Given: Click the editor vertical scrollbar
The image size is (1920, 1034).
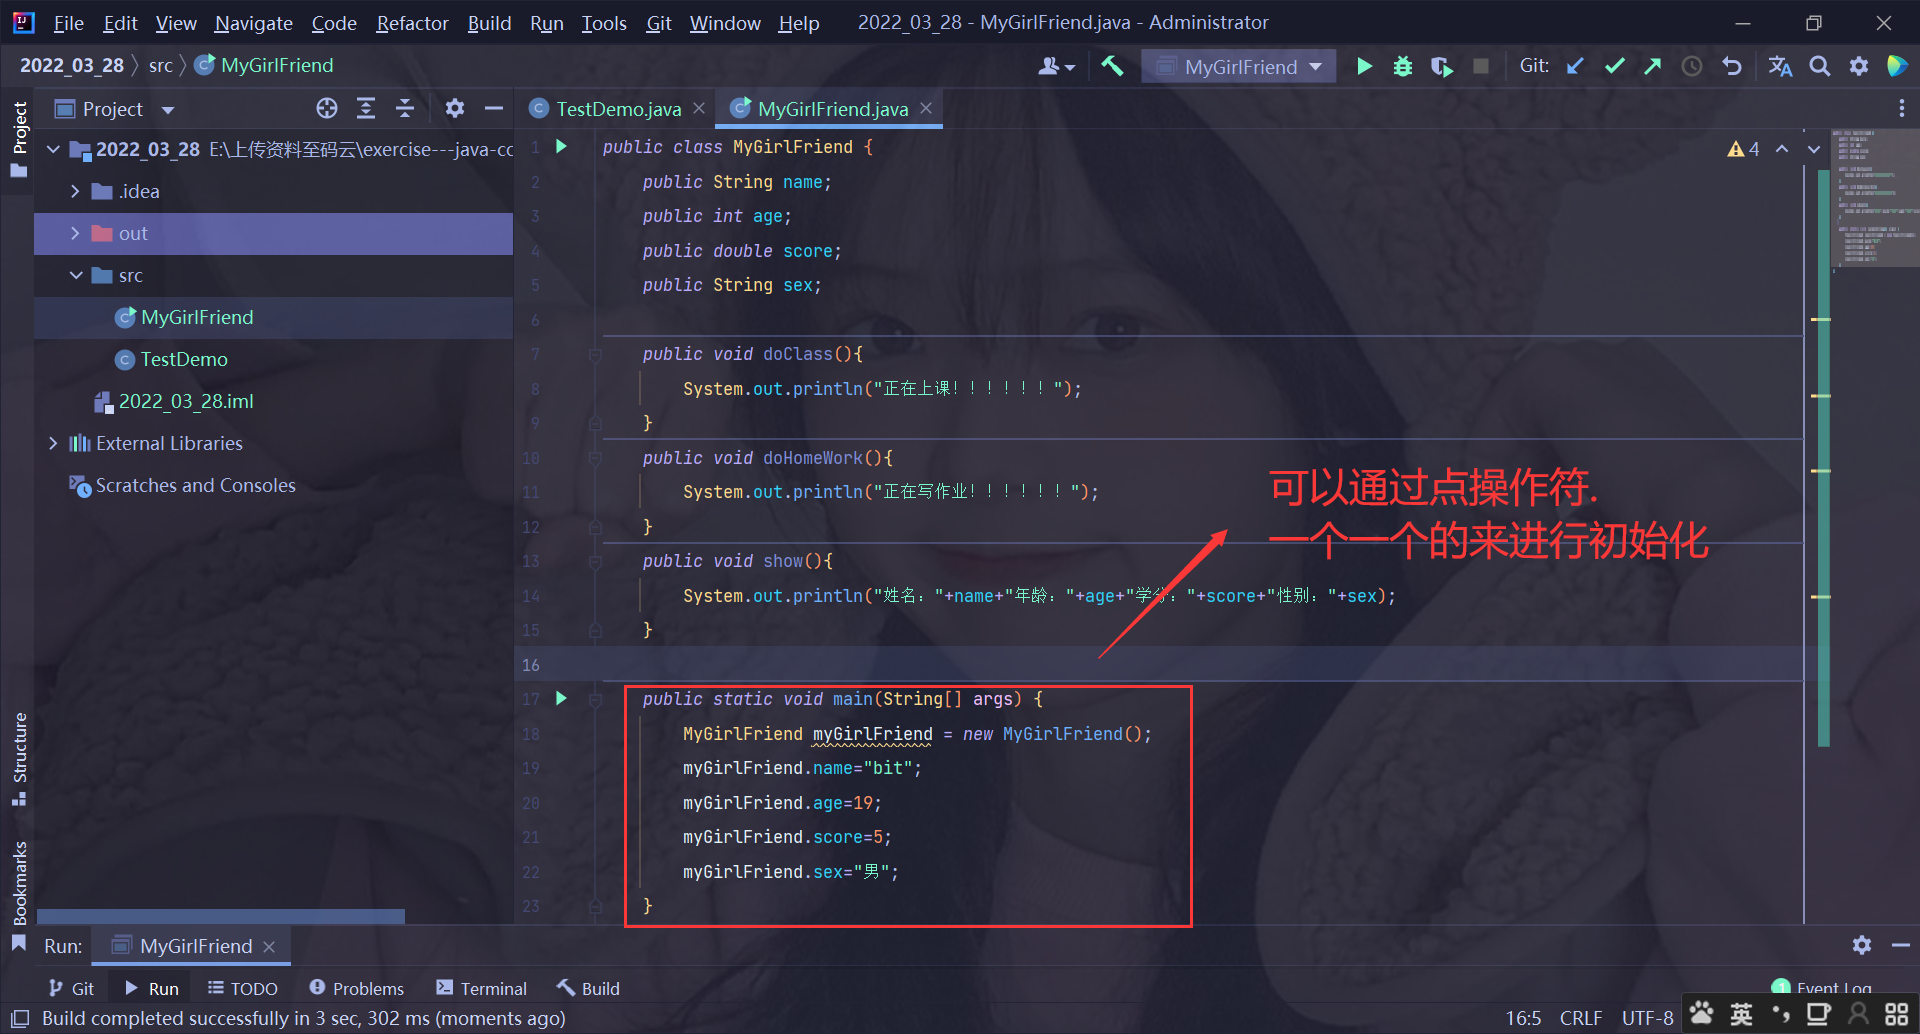Looking at the screenshot, I should (1823, 460).
